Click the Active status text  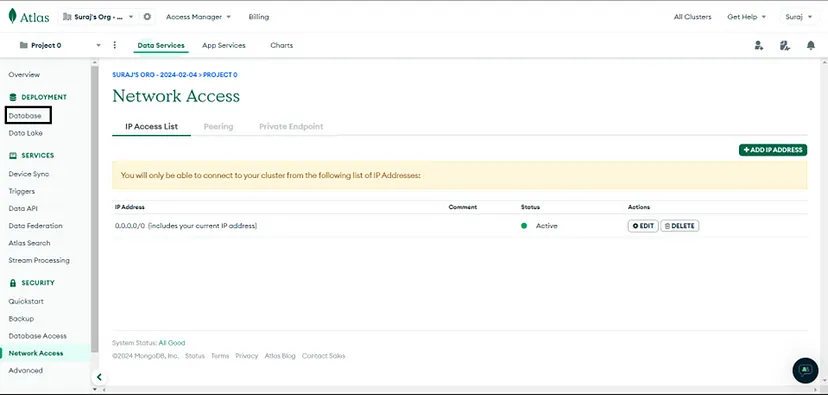(547, 226)
